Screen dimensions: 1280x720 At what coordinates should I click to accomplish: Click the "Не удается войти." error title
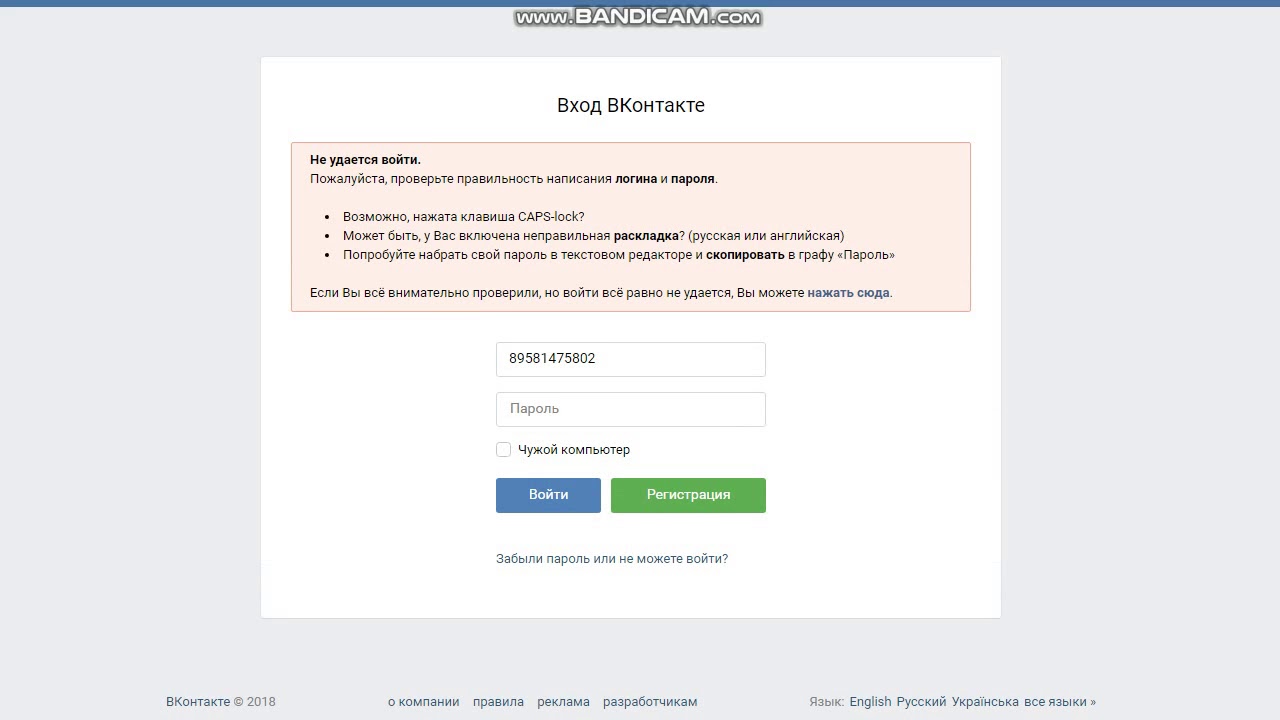coord(365,160)
